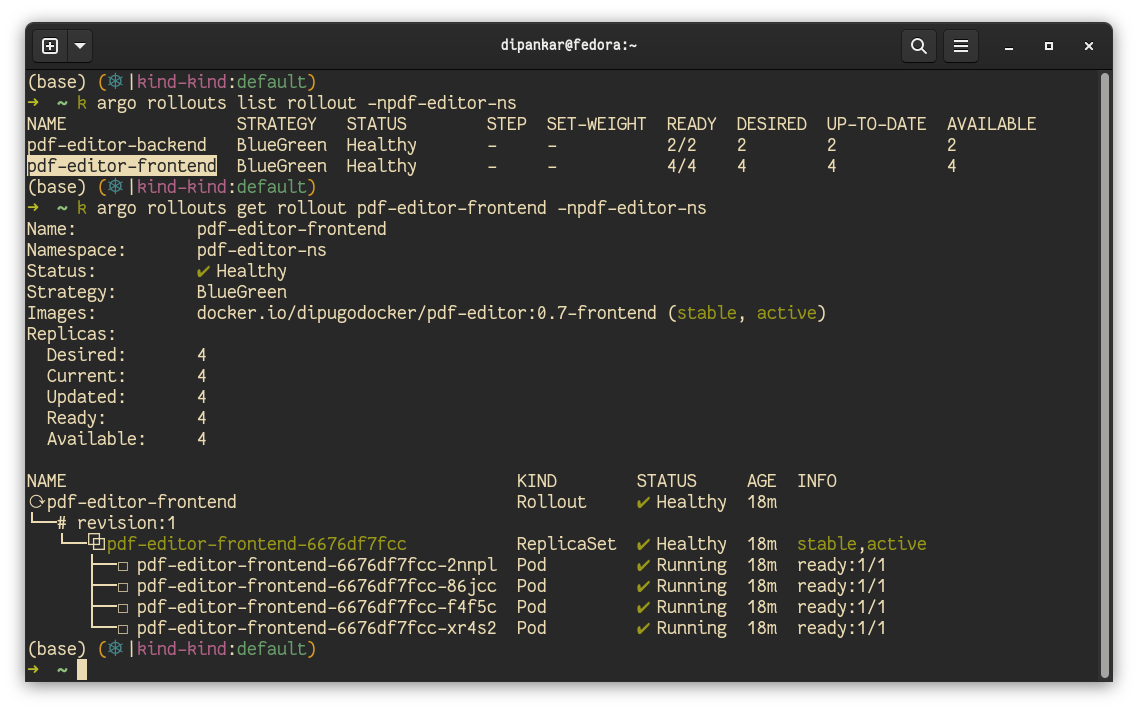The image size is (1138, 710).
Task: Click the SET-WEIGHT column header
Action: [596, 124]
